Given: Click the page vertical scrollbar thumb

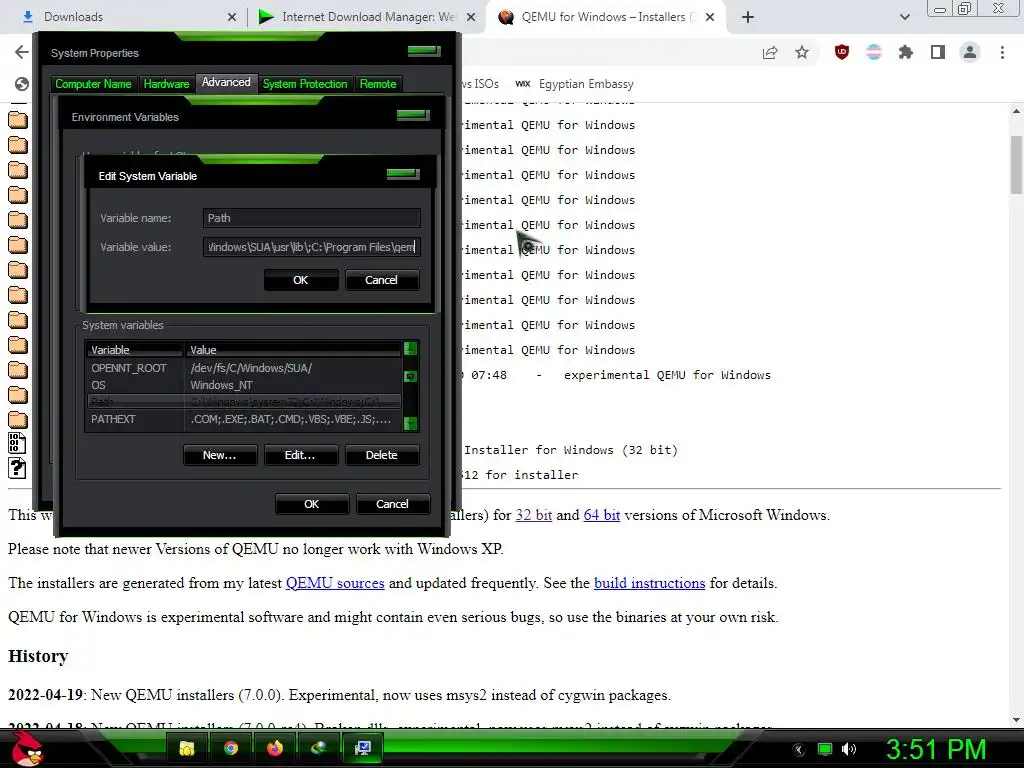Looking at the screenshot, I should 1016,165.
